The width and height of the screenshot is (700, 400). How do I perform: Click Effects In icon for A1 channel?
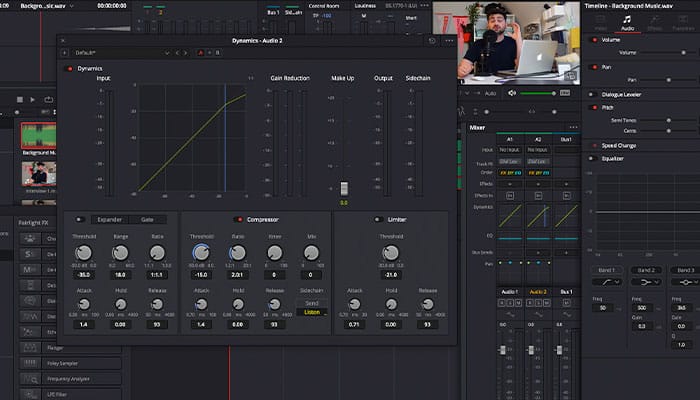click(x=510, y=196)
